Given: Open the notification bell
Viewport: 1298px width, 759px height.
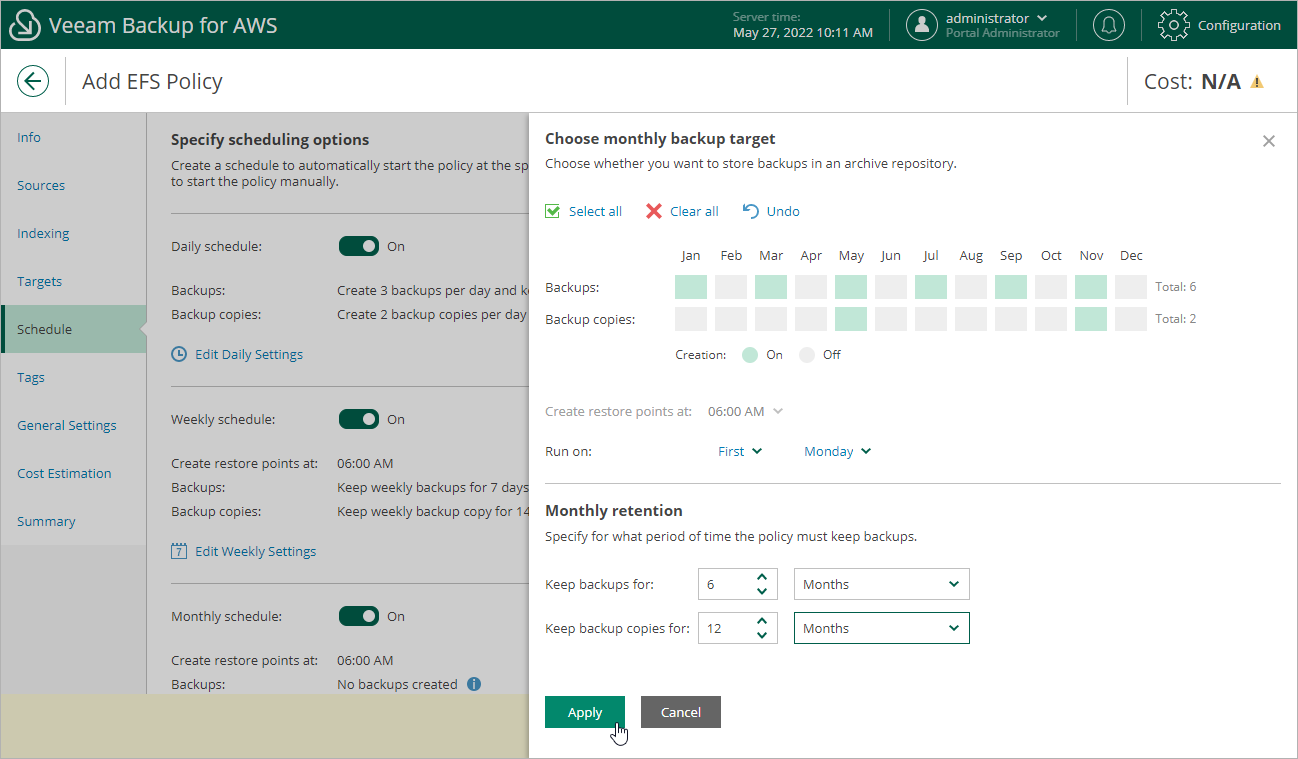Looking at the screenshot, I should 1108,25.
